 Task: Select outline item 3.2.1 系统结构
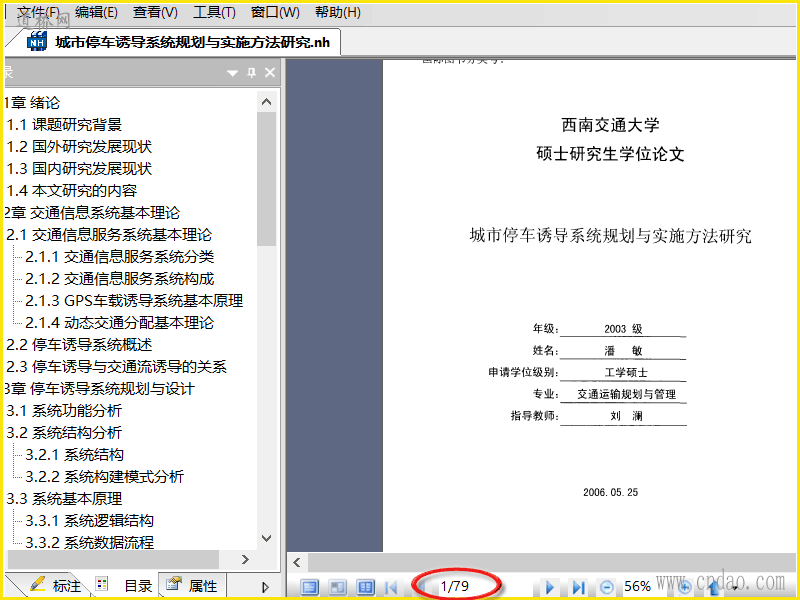[74, 454]
